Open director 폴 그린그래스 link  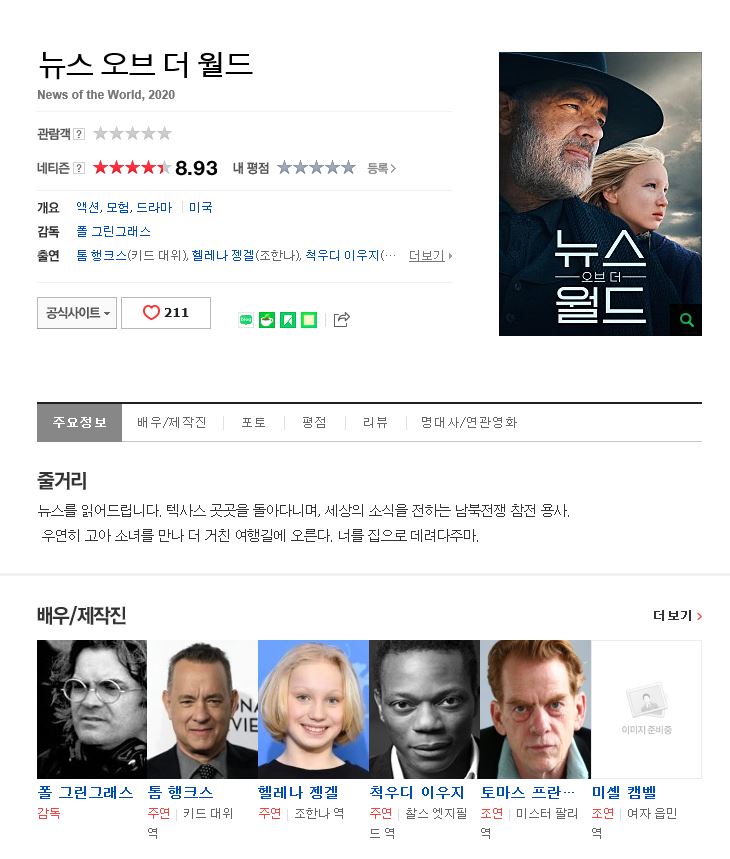(x=113, y=232)
